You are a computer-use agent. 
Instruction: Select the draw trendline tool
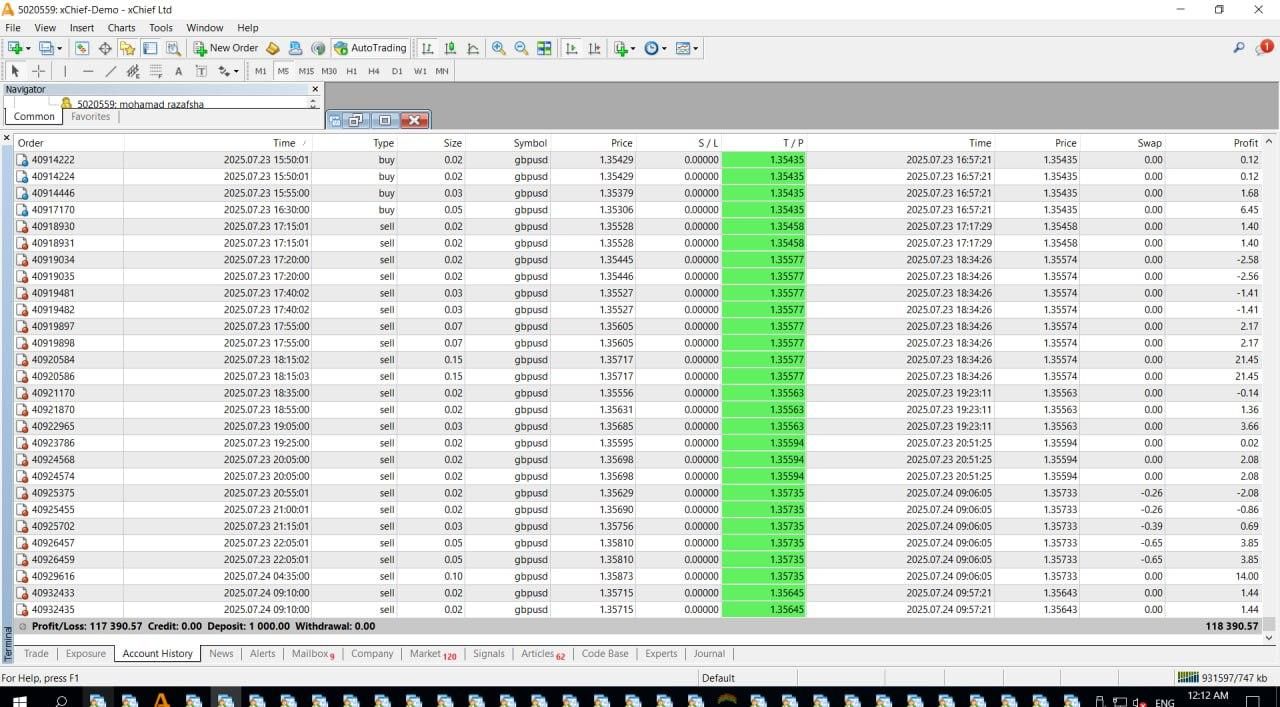coord(110,71)
